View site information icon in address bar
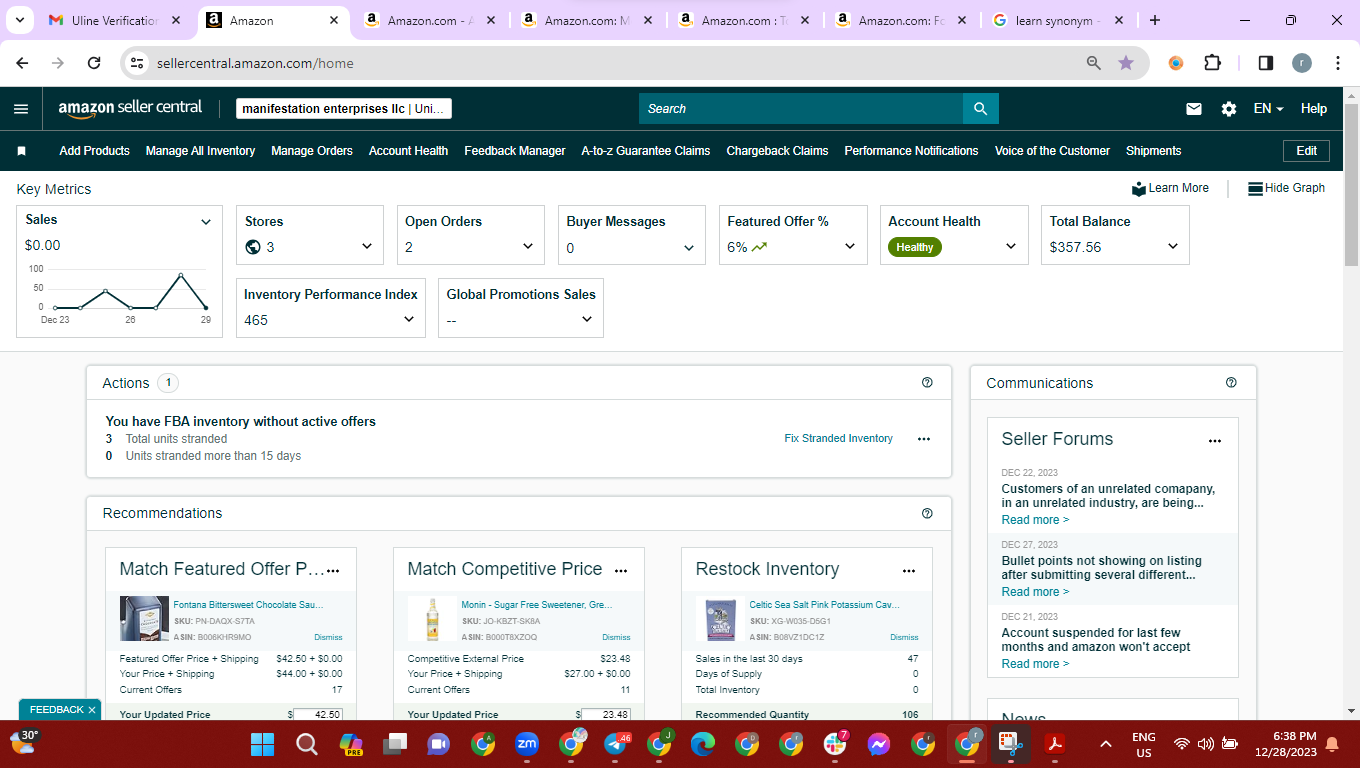The height and width of the screenshot is (768, 1360). pos(138,63)
